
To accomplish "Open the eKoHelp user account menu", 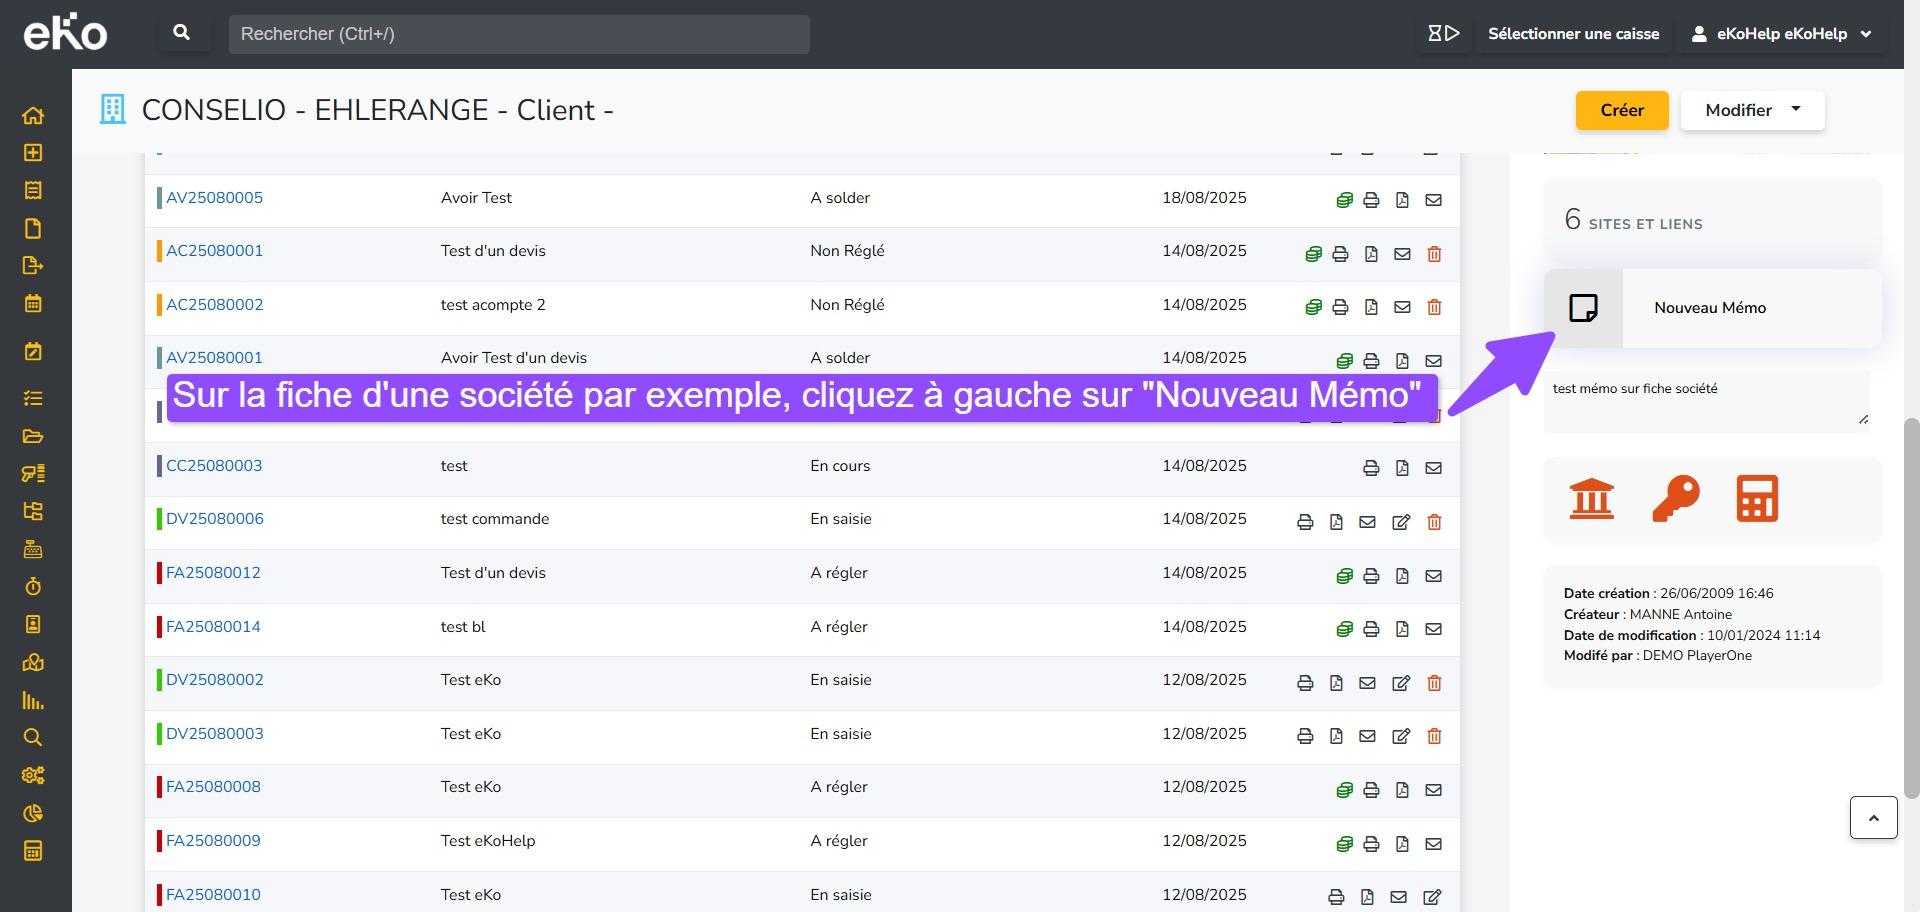I will coord(1781,34).
